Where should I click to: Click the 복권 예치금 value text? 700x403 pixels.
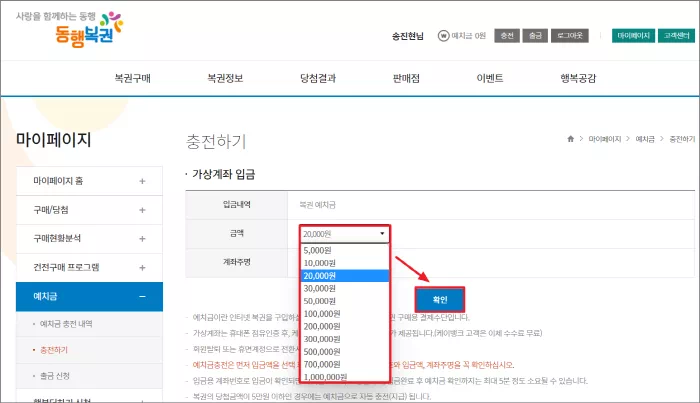[317, 205]
